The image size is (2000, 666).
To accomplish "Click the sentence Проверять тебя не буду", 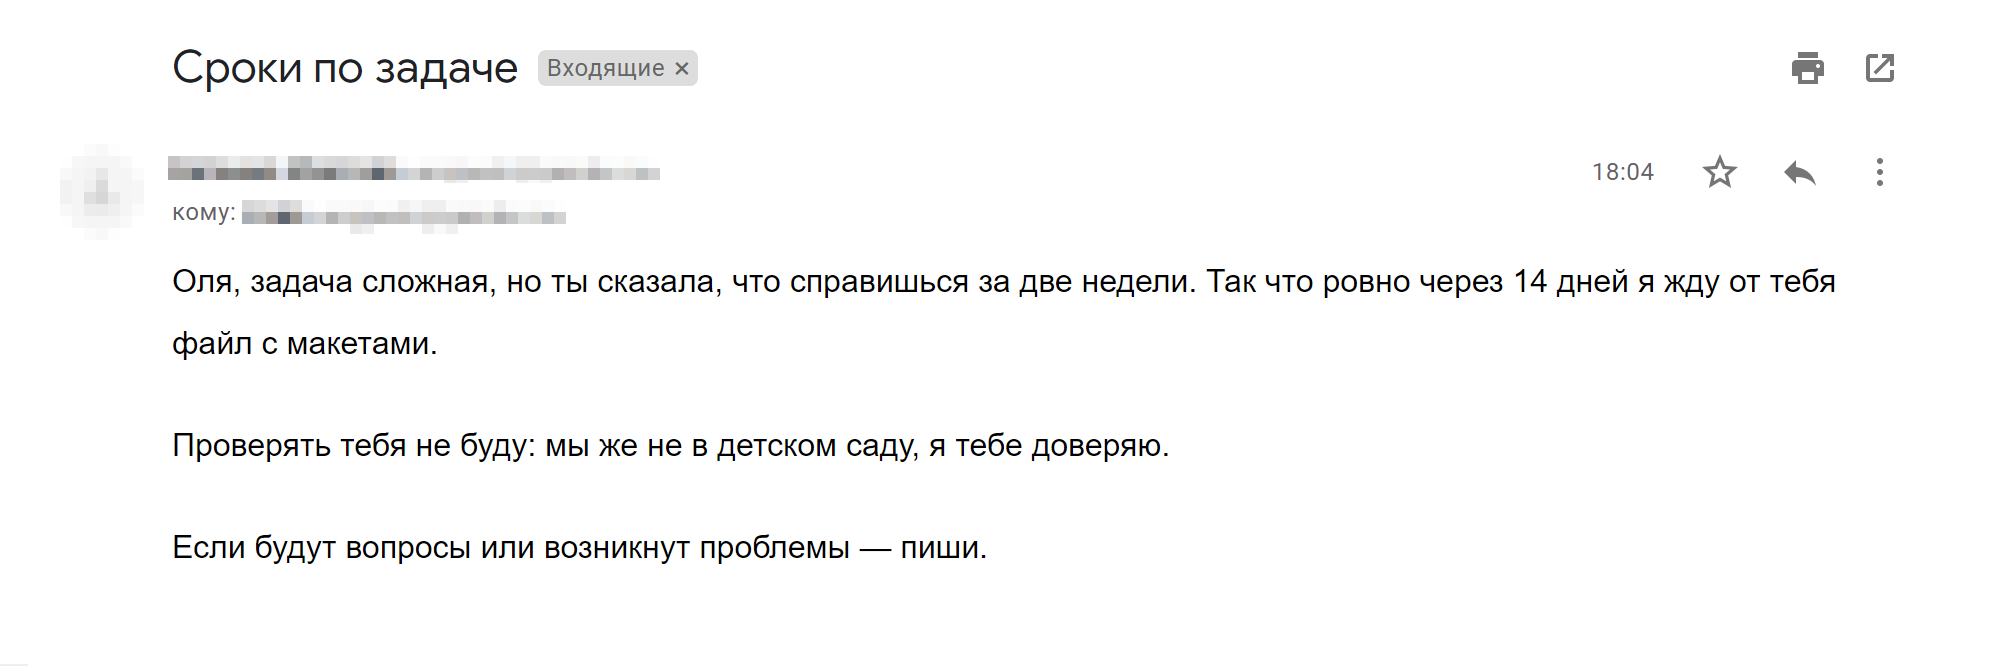I will [670, 445].
